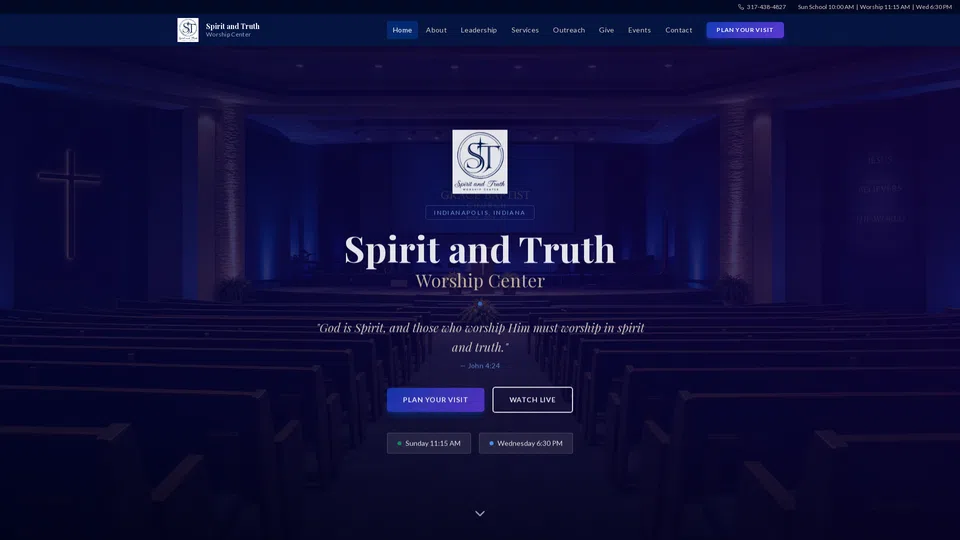Click the scroll-down chevron arrow
Screen dimensions: 960x540
click(x=480, y=513)
